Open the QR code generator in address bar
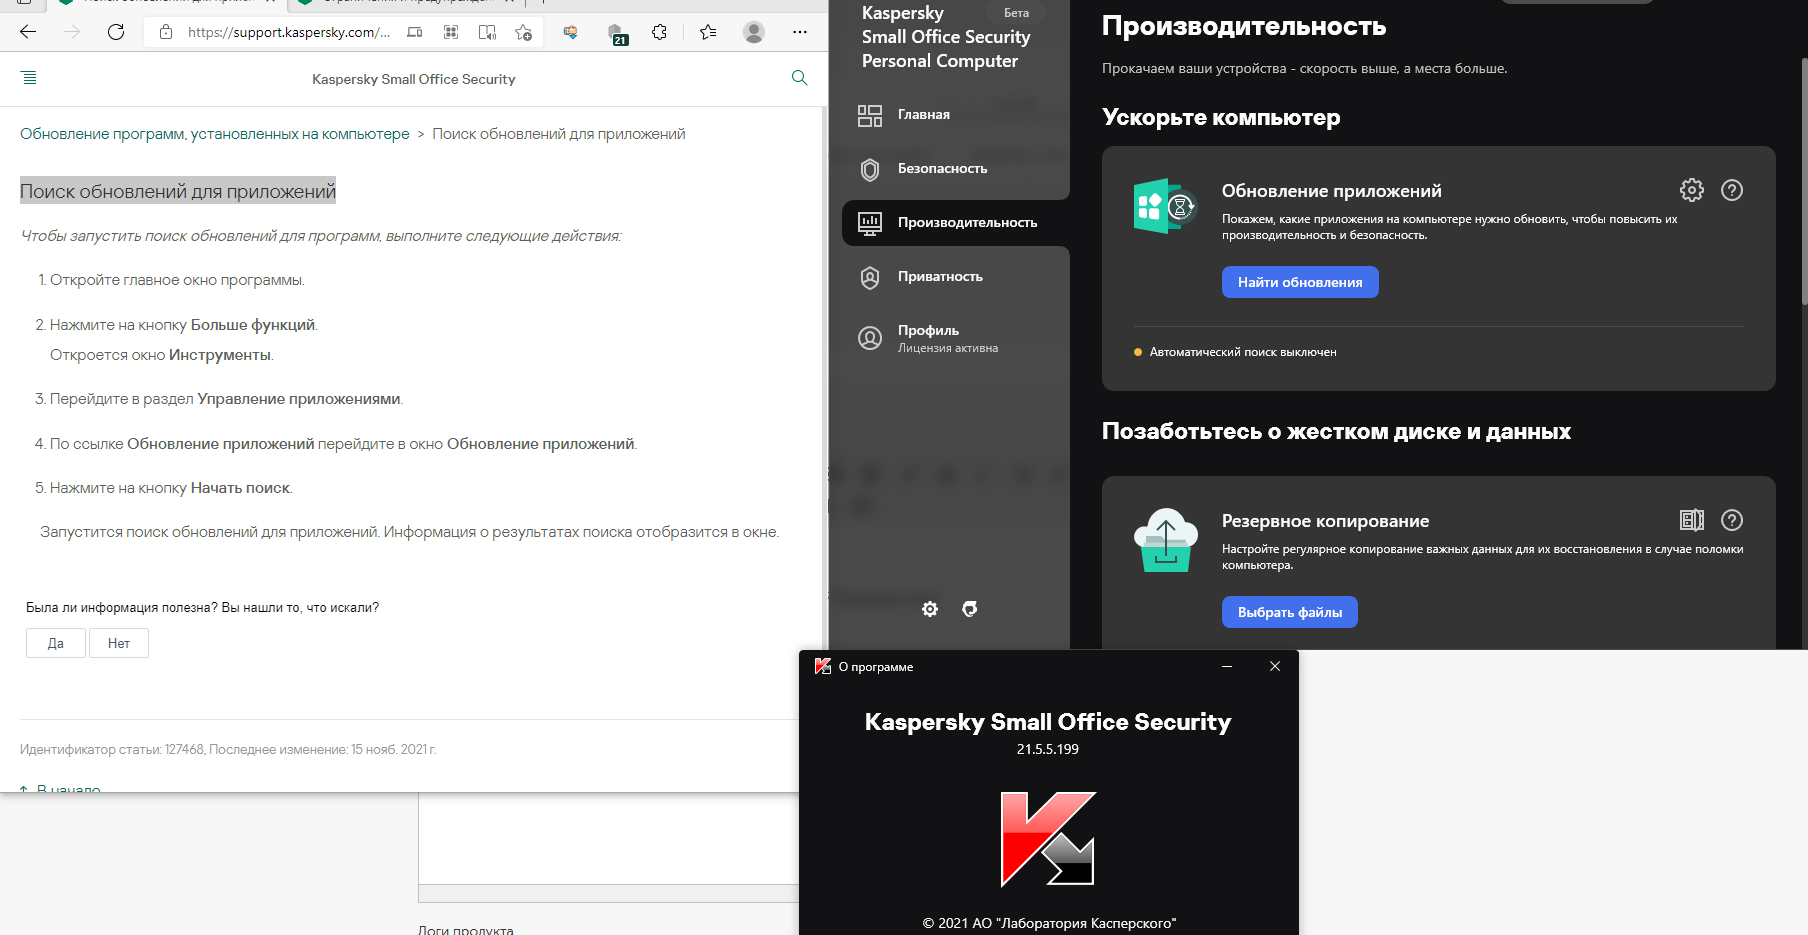 (x=451, y=32)
